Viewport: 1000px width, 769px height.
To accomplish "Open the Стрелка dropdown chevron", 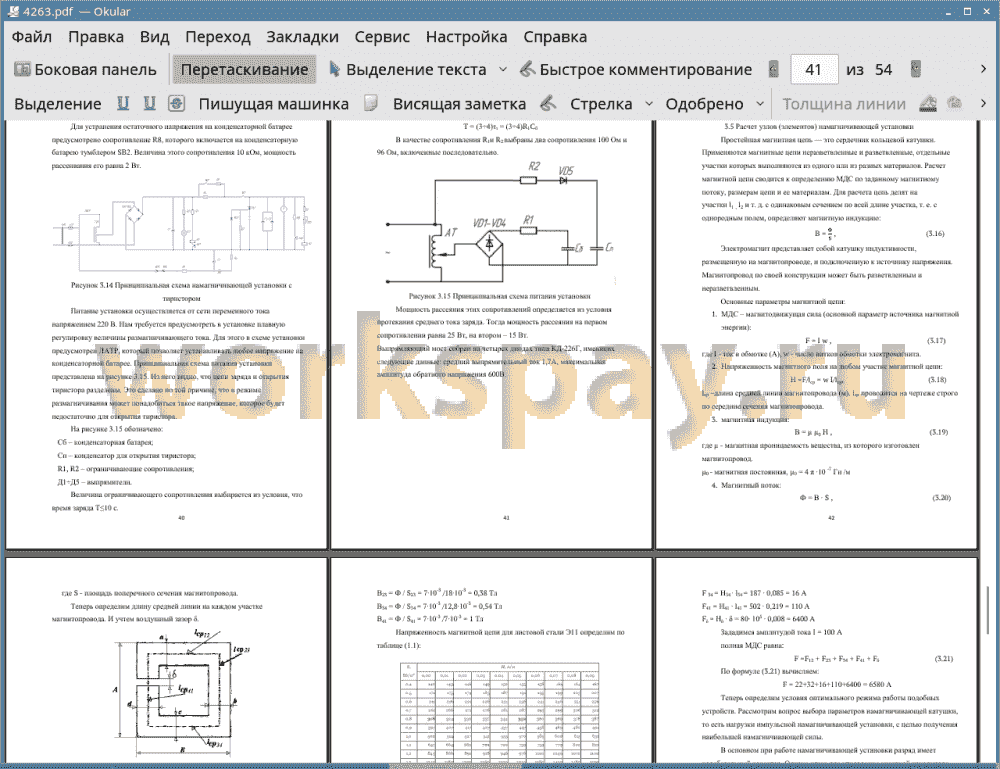I will click(649, 104).
